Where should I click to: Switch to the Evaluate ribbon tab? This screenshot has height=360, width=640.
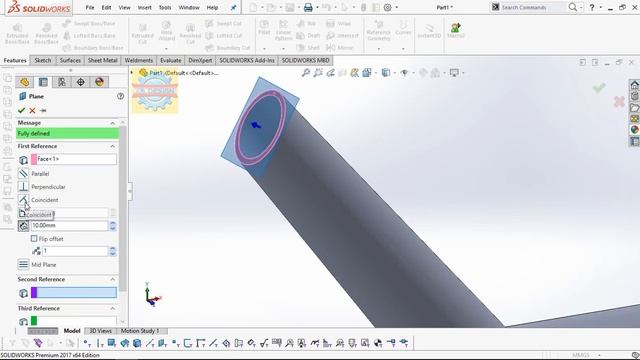tap(171, 60)
